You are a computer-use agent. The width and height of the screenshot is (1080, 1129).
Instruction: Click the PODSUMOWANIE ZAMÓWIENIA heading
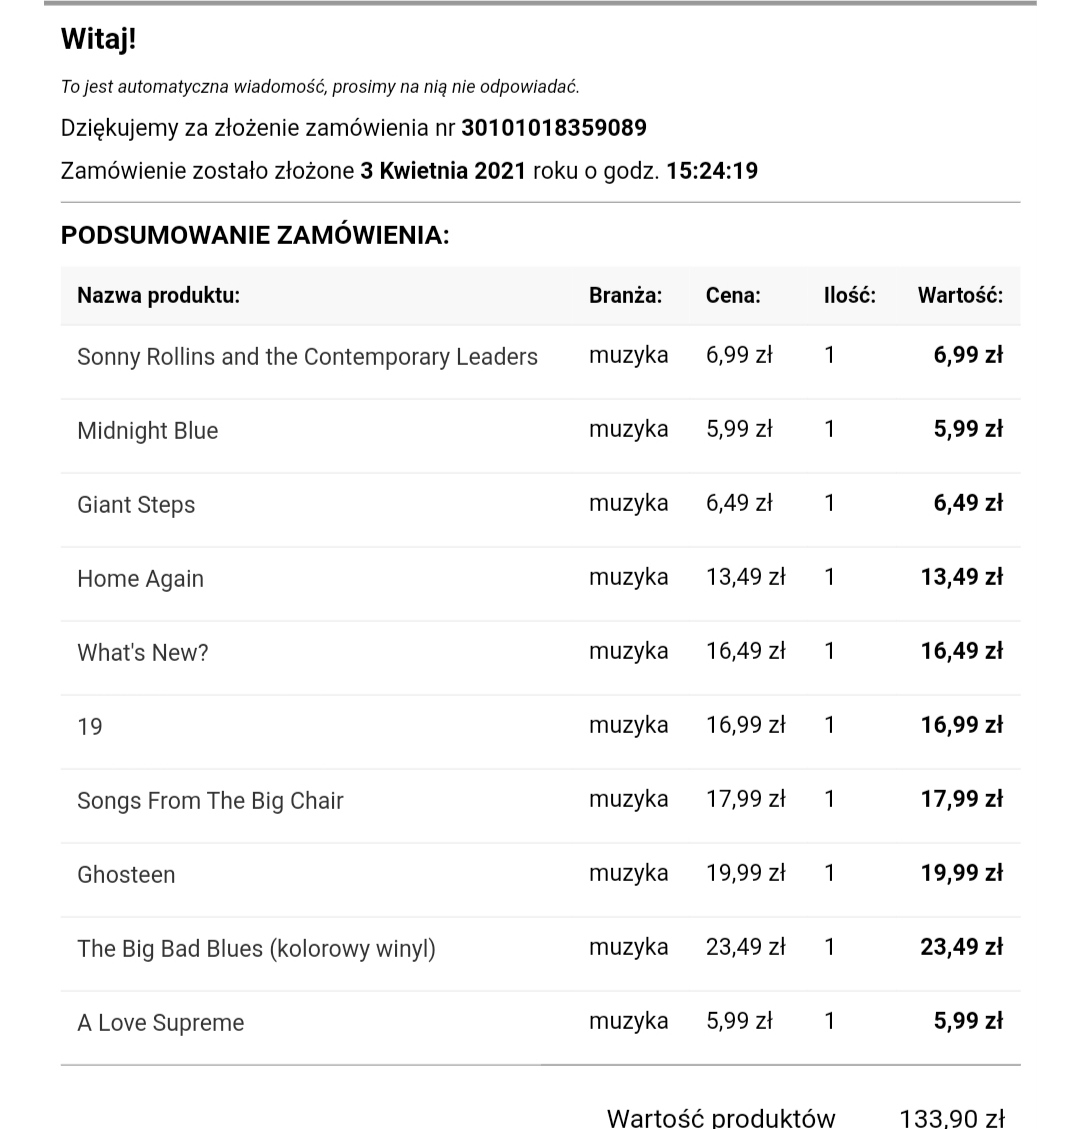[x=255, y=235]
